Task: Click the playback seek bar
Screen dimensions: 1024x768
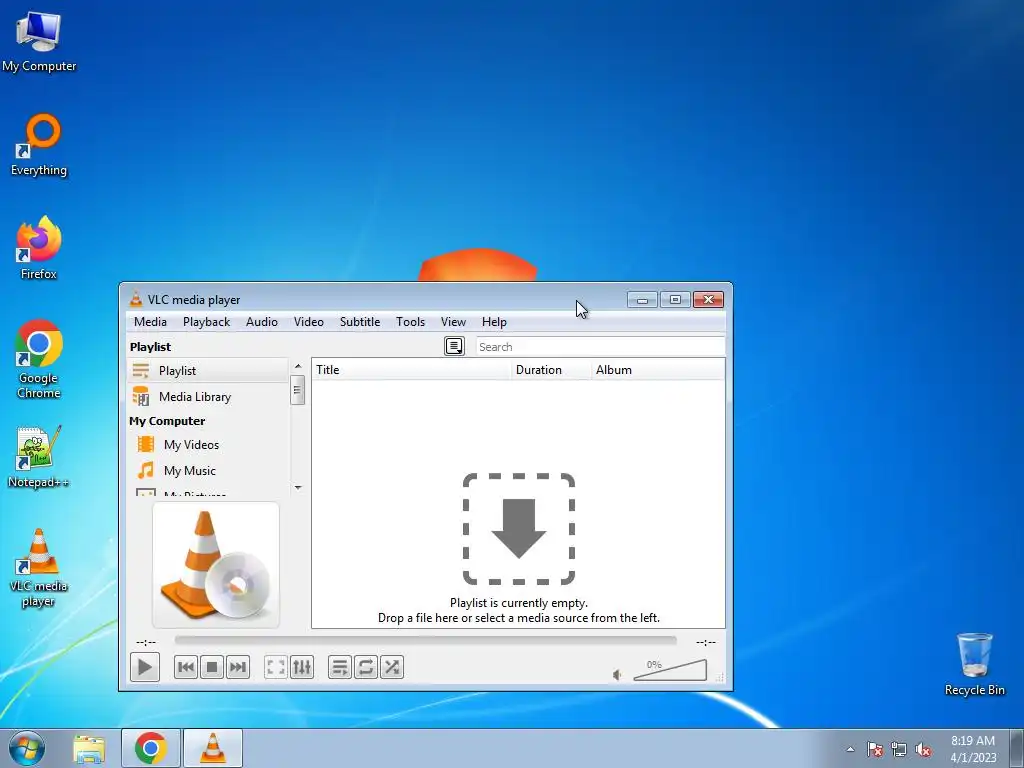Action: [x=425, y=641]
